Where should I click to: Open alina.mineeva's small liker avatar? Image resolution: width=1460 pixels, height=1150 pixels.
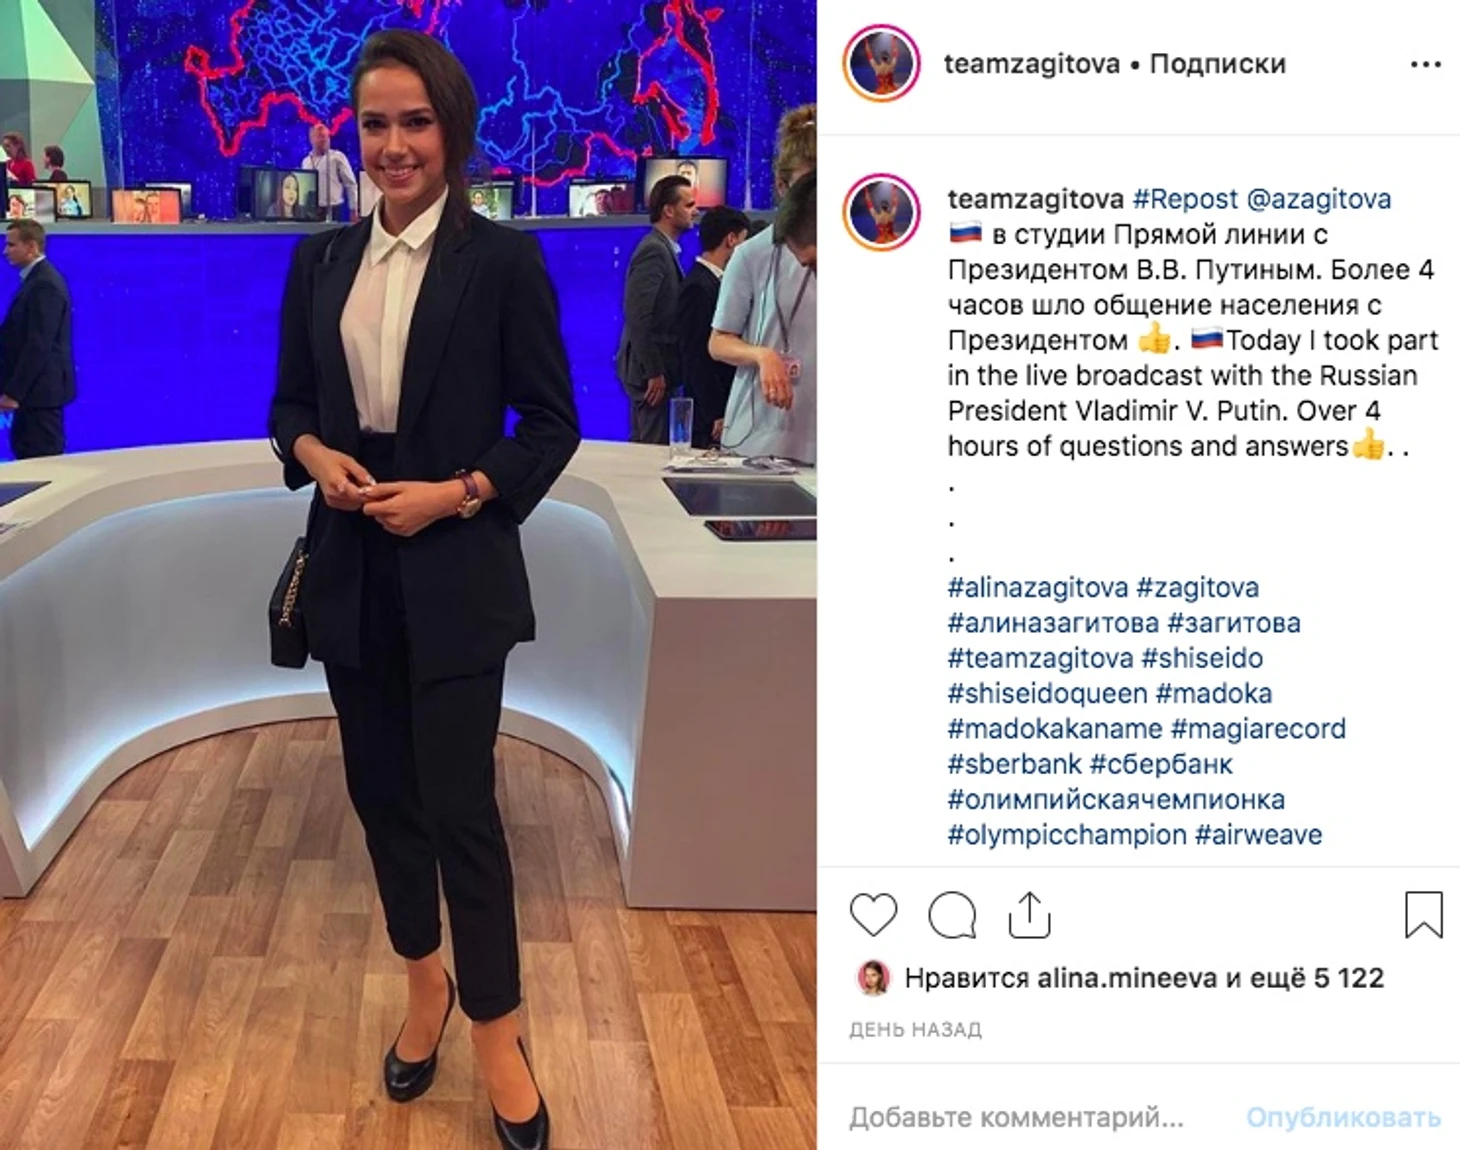(x=874, y=978)
